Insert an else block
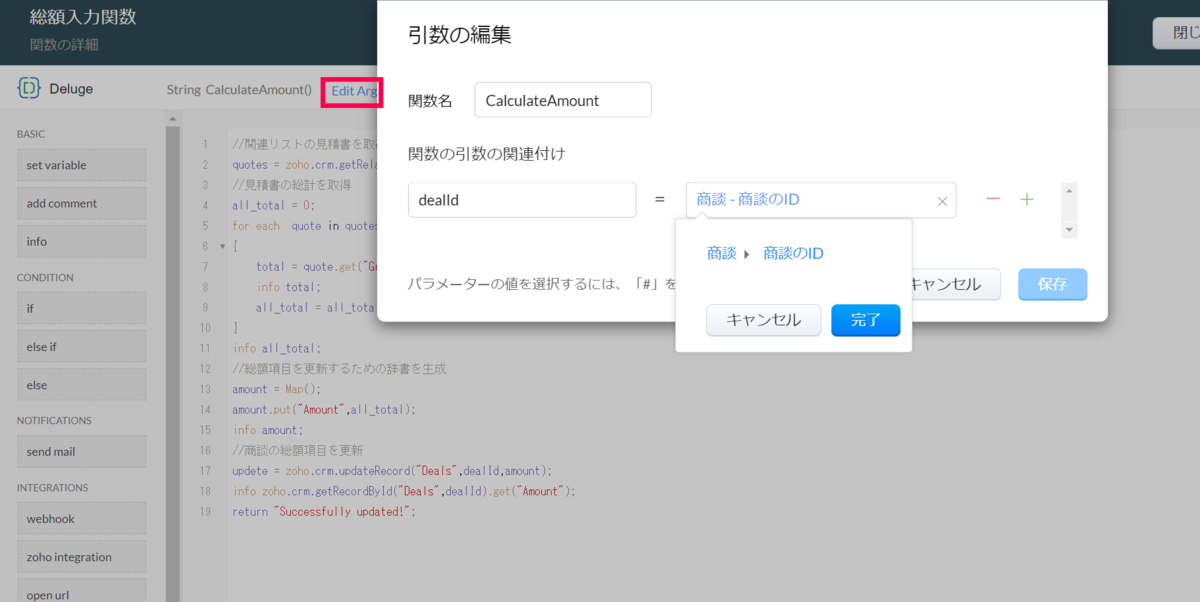Screen dimensions: 1200x602 click(81, 384)
